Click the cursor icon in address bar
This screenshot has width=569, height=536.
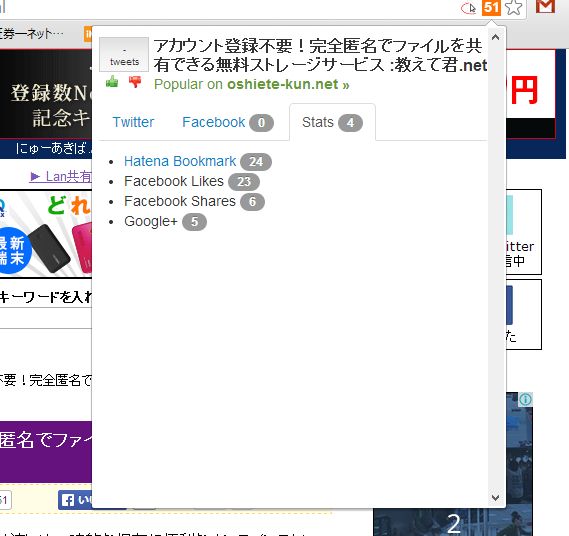pyautogui.click(x=468, y=8)
